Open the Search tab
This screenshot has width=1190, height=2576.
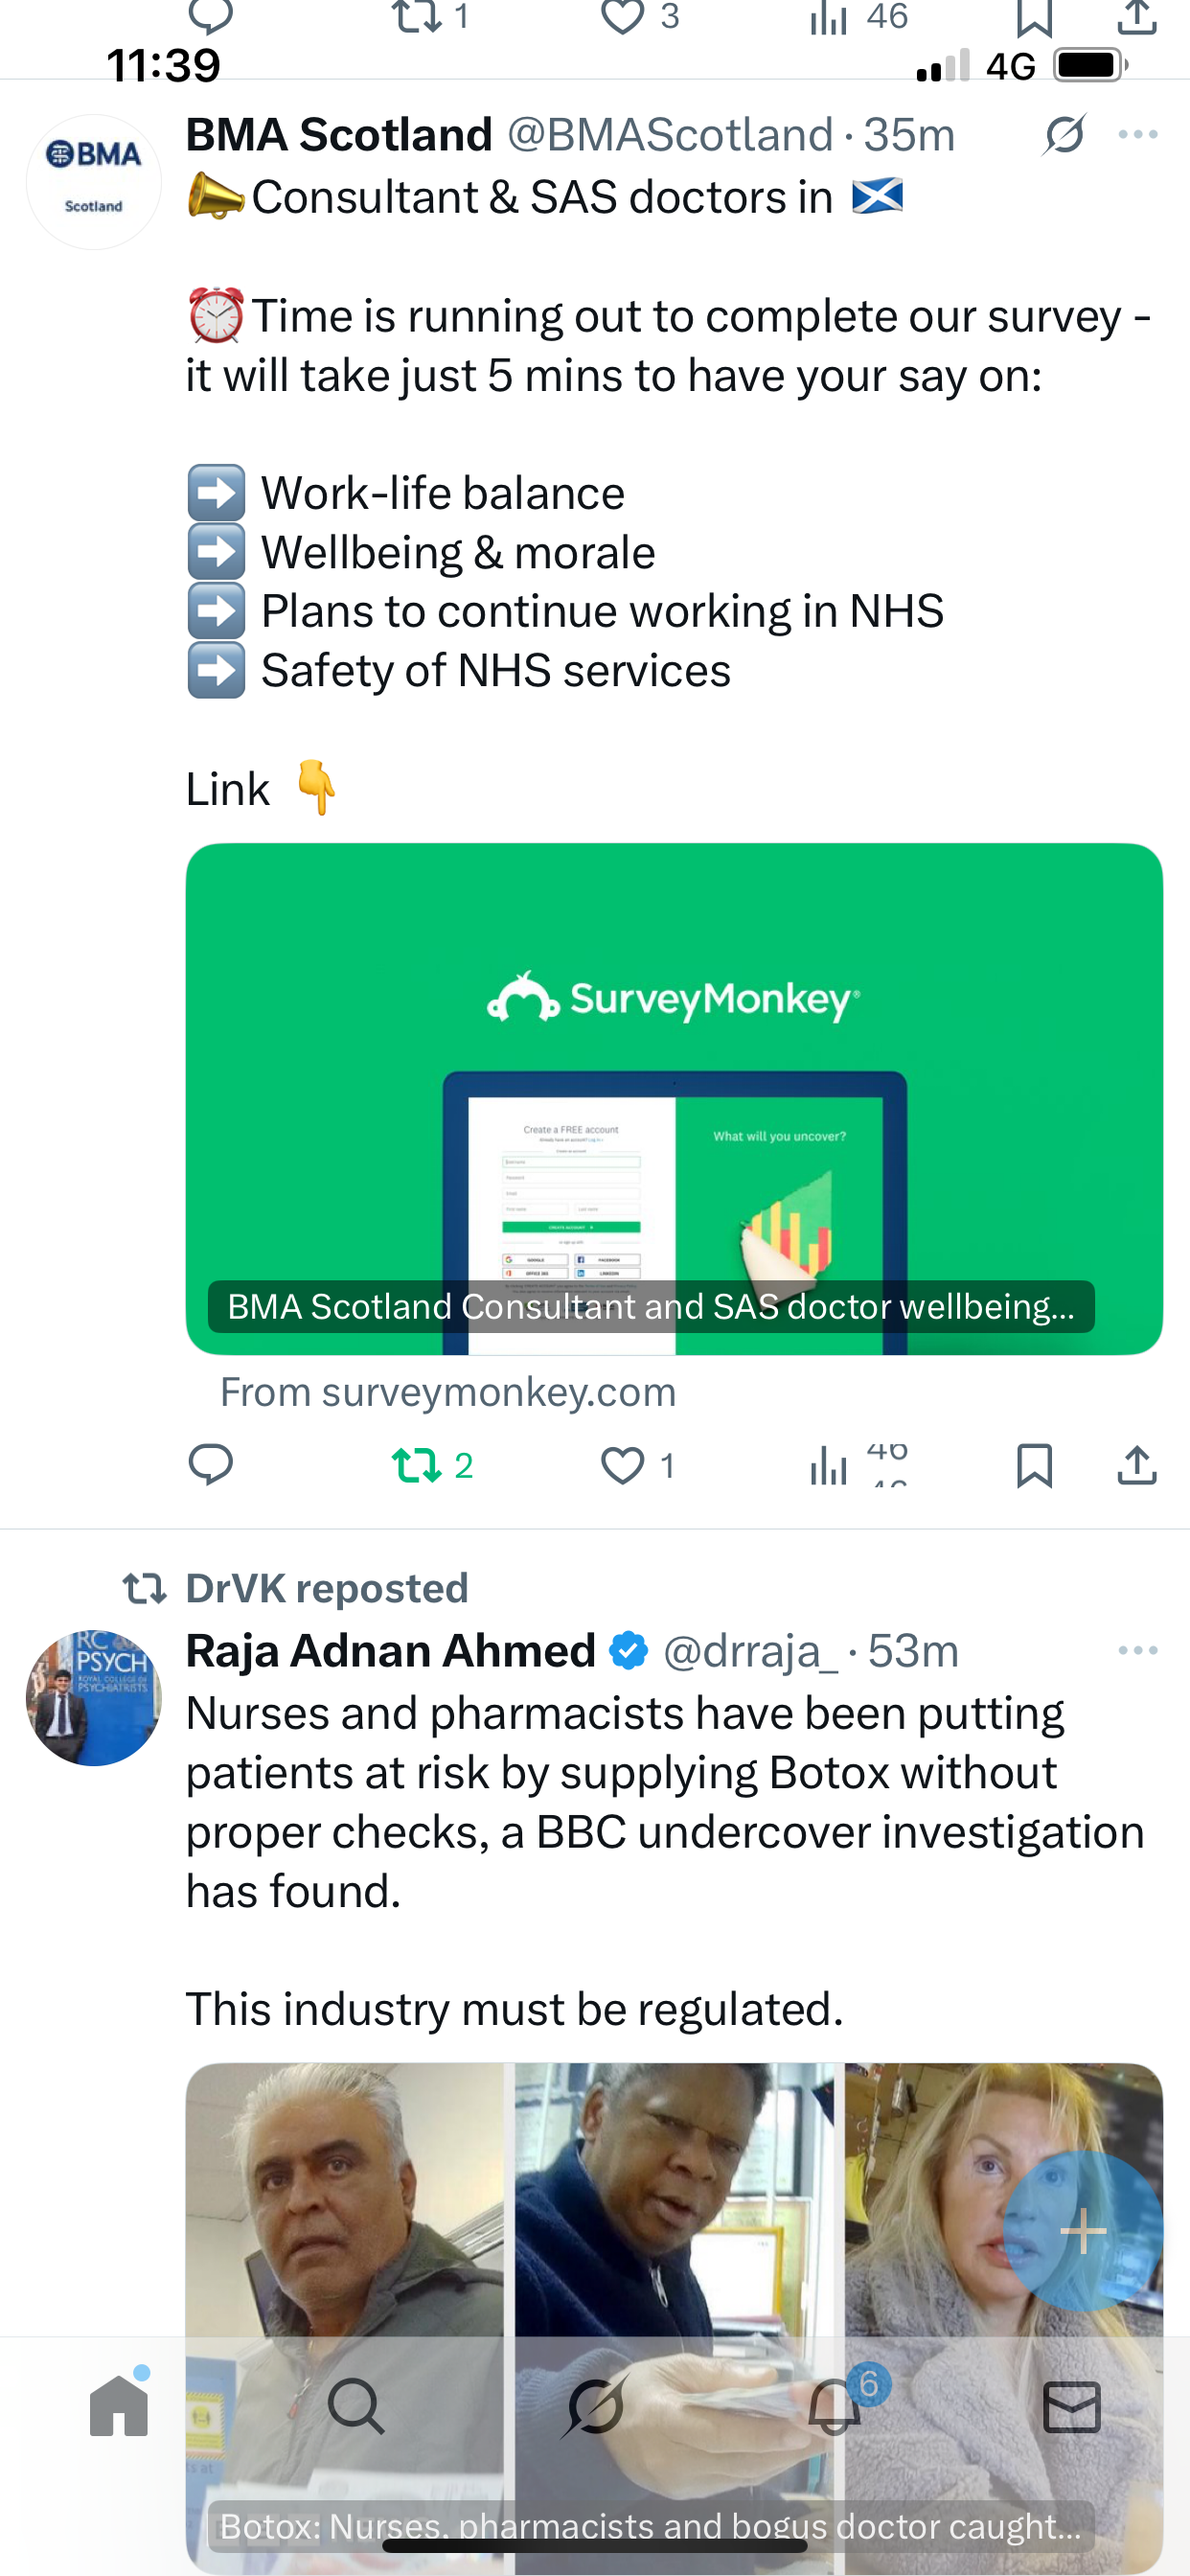pyautogui.click(x=356, y=2406)
